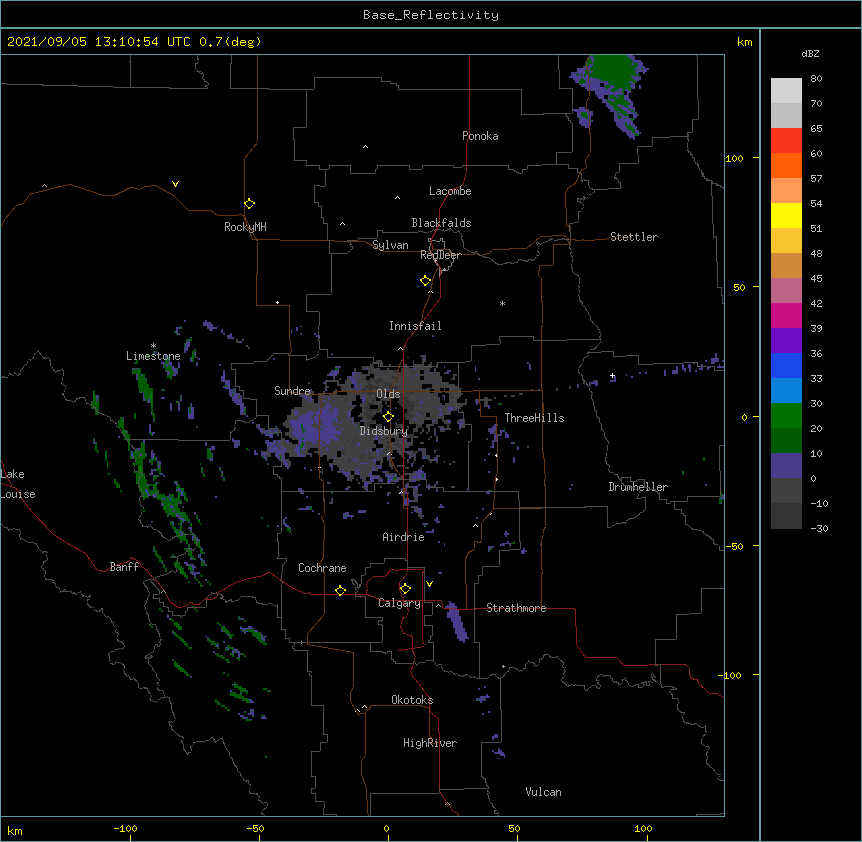Select the ThreeHills label
This screenshot has width=862, height=842.
pyautogui.click(x=534, y=418)
